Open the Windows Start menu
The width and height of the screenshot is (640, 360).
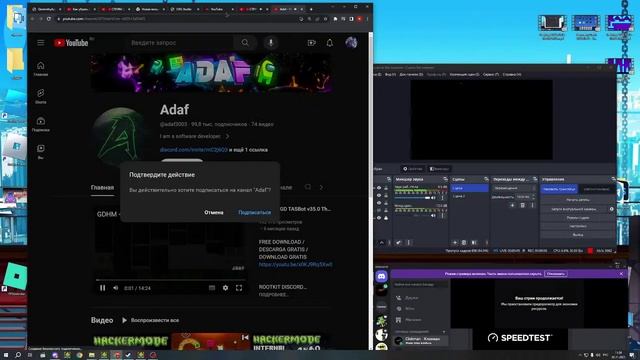[x=5, y=355]
